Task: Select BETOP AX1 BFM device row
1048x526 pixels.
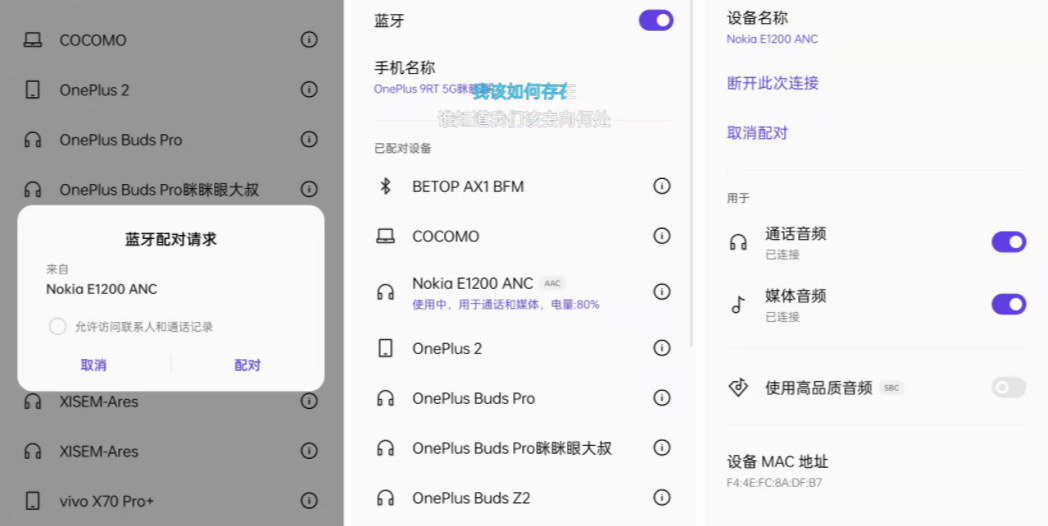Action: [523, 186]
